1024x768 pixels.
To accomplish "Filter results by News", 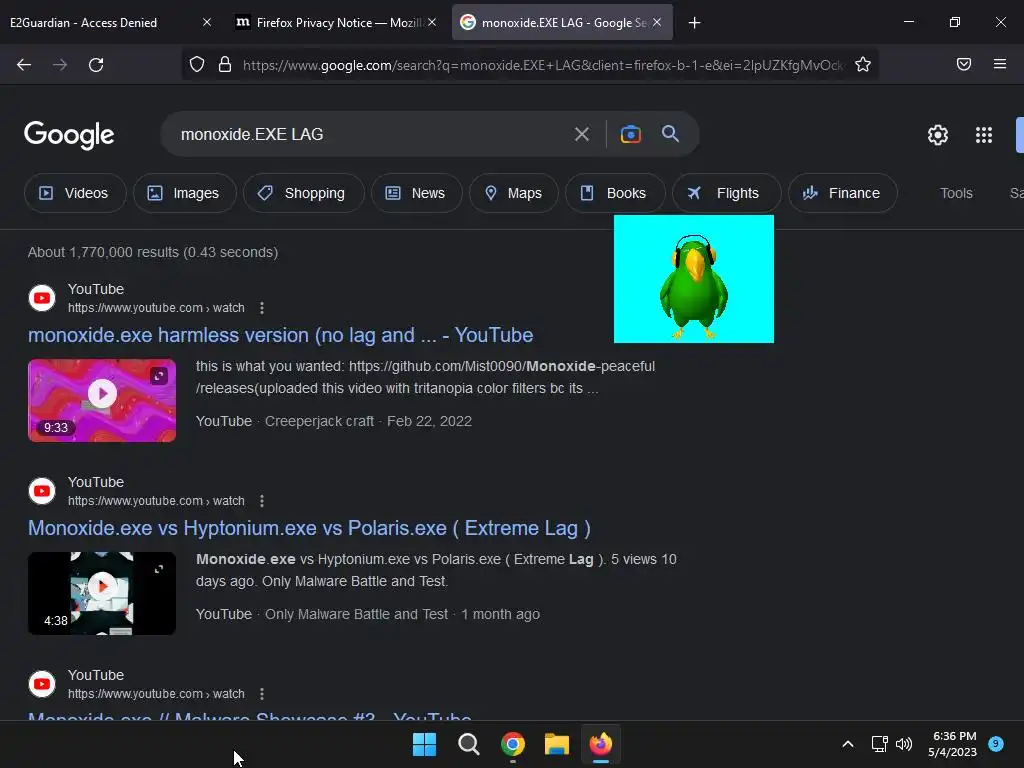I will (x=417, y=193).
